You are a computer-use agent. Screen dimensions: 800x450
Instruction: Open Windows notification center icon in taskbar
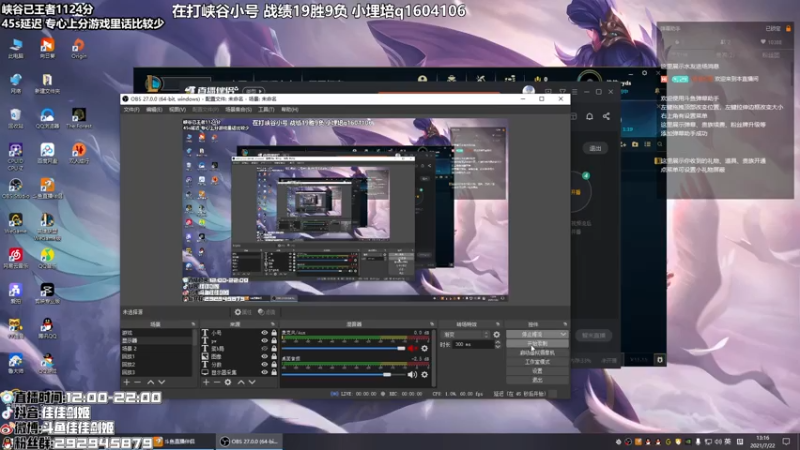point(786,441)
